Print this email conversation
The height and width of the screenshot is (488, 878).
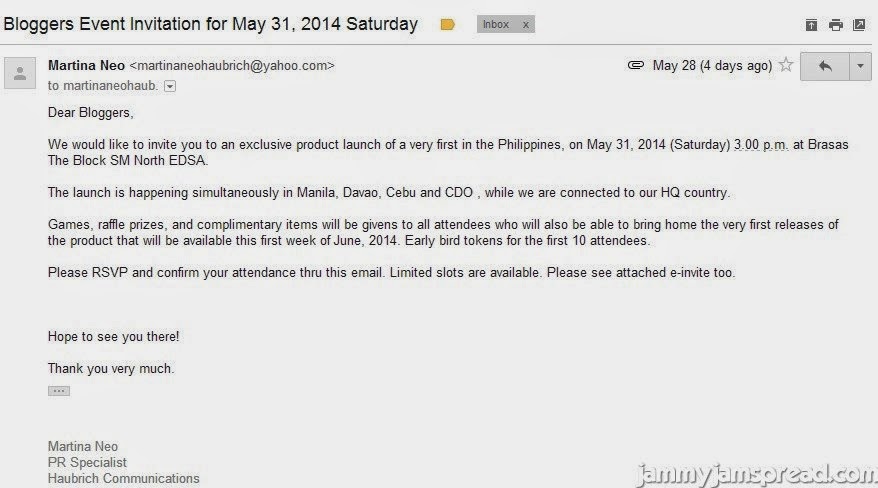(x=835, y=25)
